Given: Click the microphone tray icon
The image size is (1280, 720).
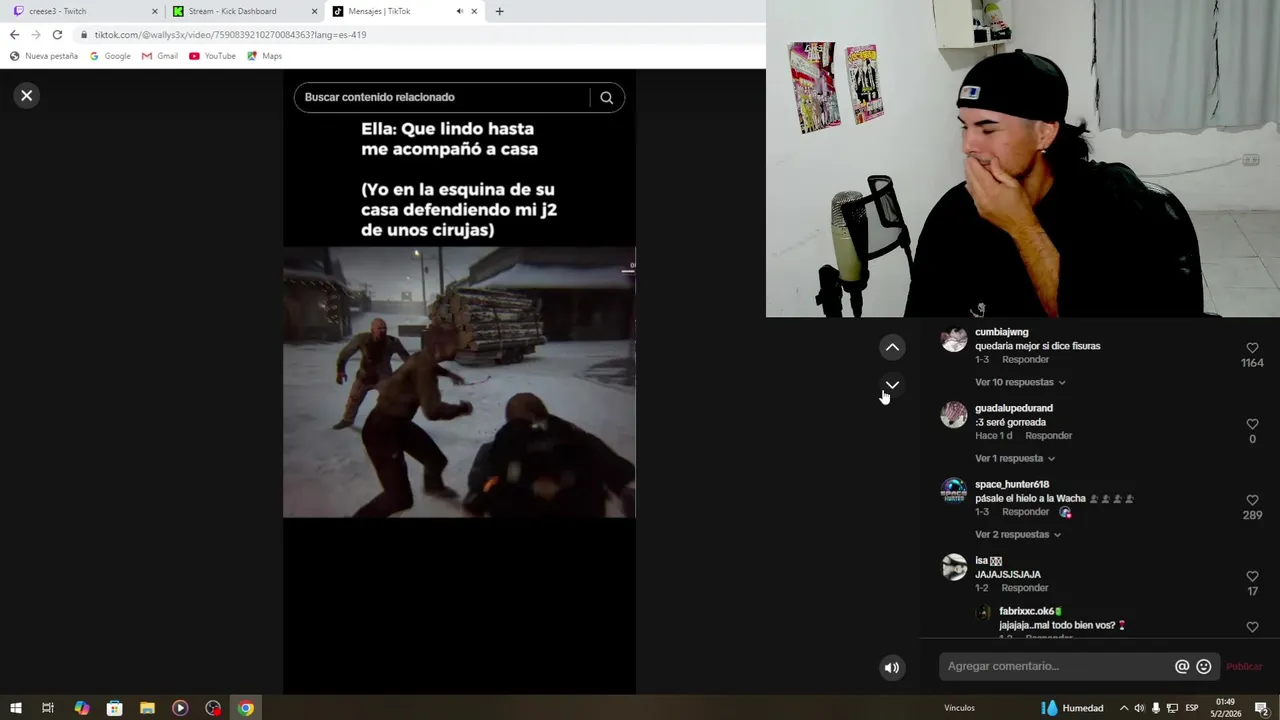Looking at the screenshot, I should [x=1156, y=708].
